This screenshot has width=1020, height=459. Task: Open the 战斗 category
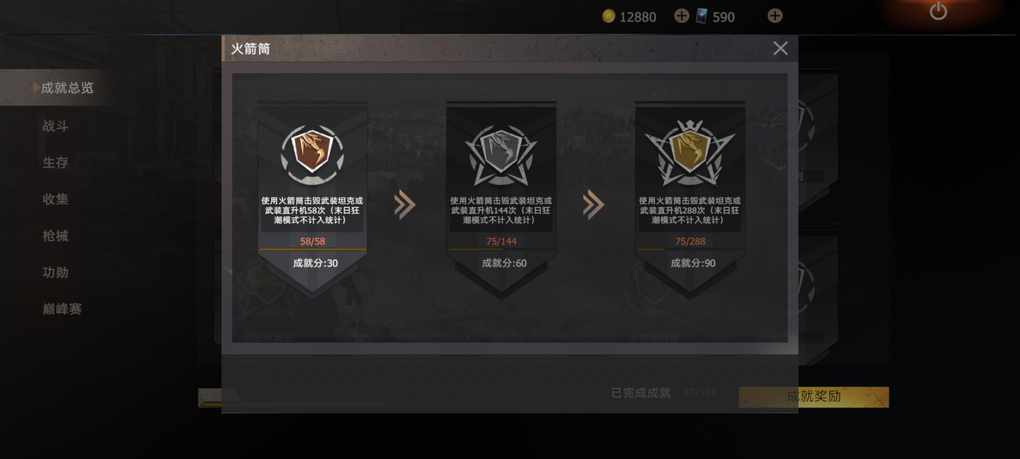[x=55, y=126]
